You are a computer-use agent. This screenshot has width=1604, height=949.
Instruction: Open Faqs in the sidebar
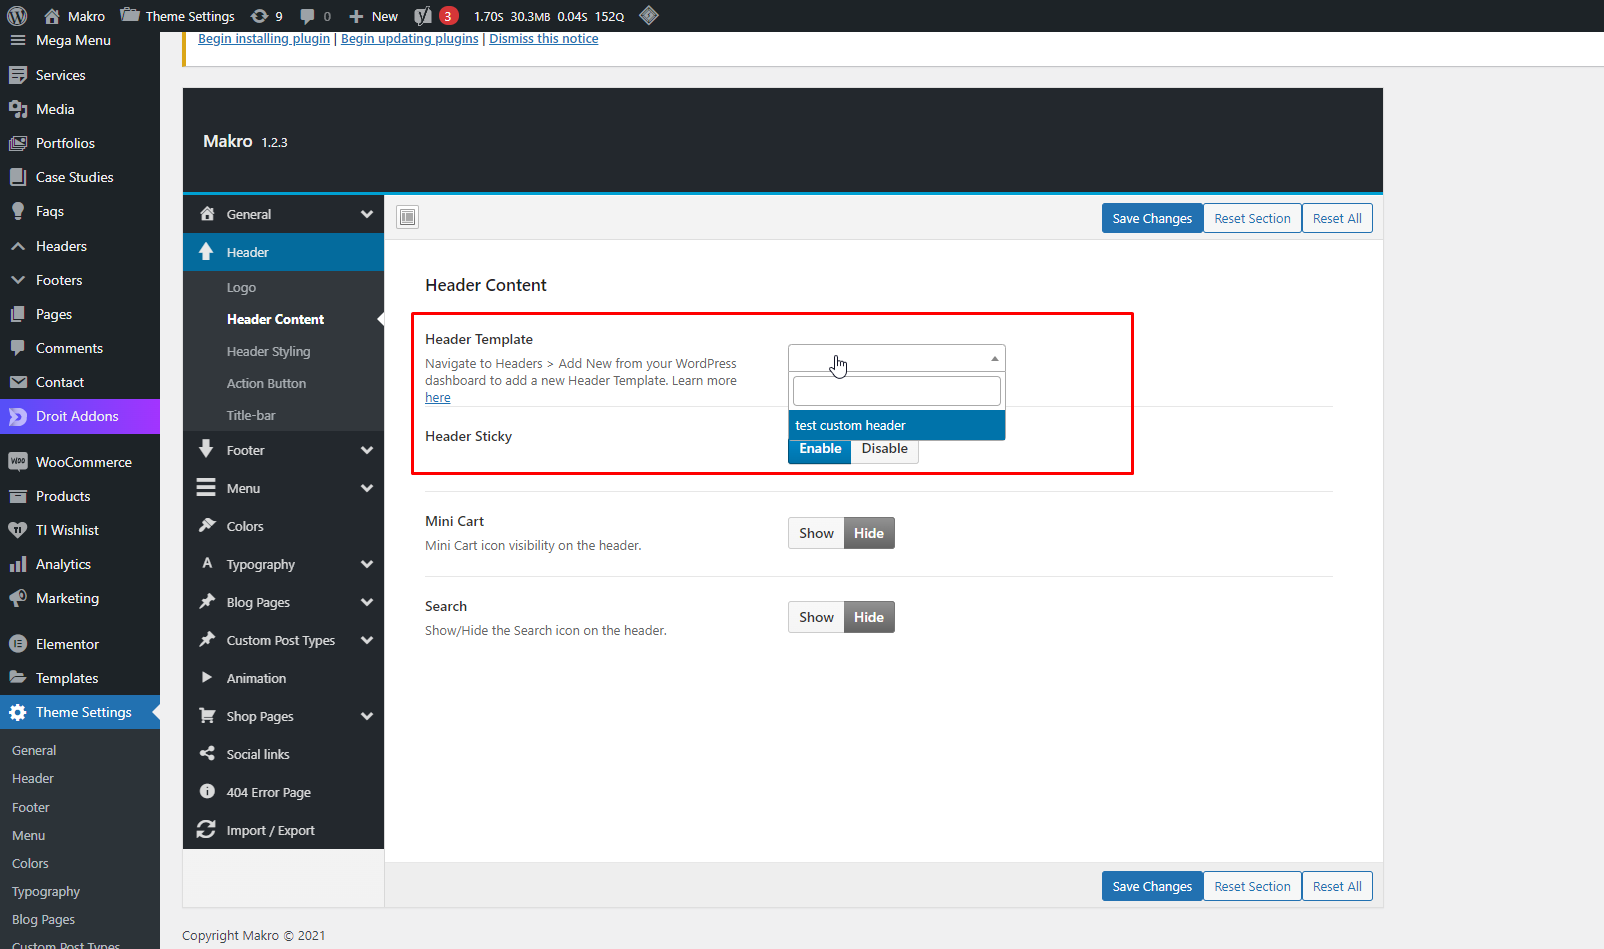[80, 211]
